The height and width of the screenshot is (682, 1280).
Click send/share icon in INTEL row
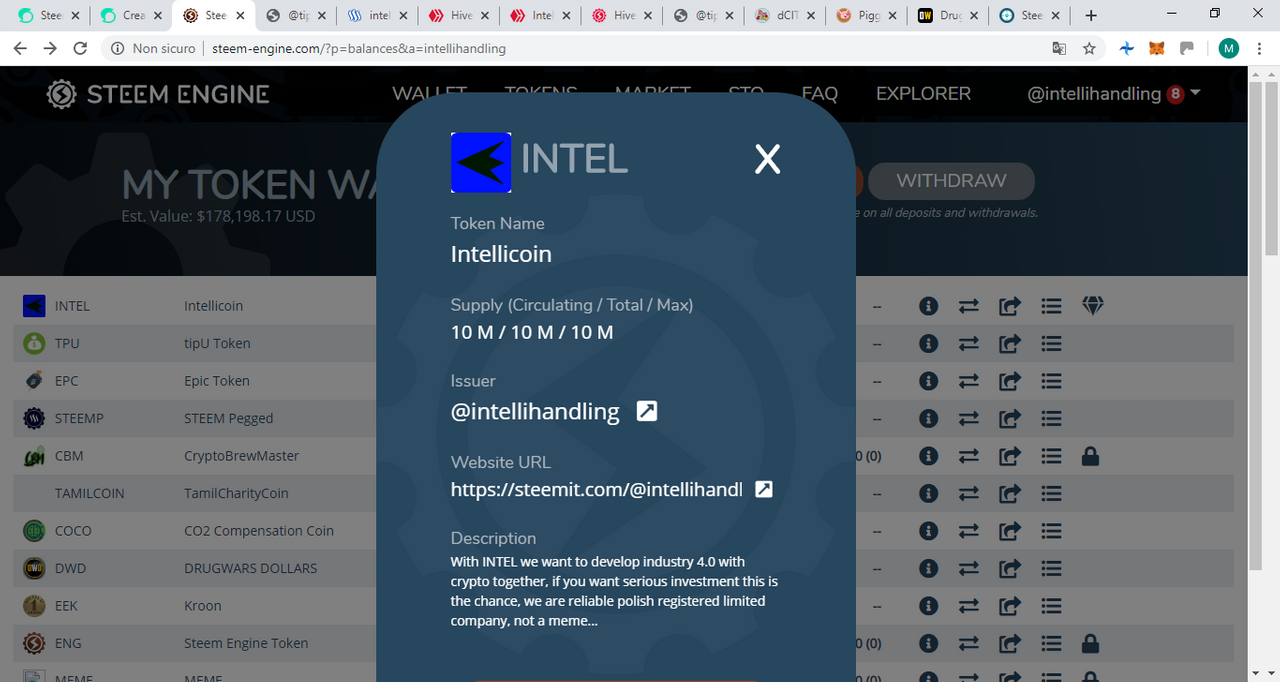click(x=1009, y=306)
